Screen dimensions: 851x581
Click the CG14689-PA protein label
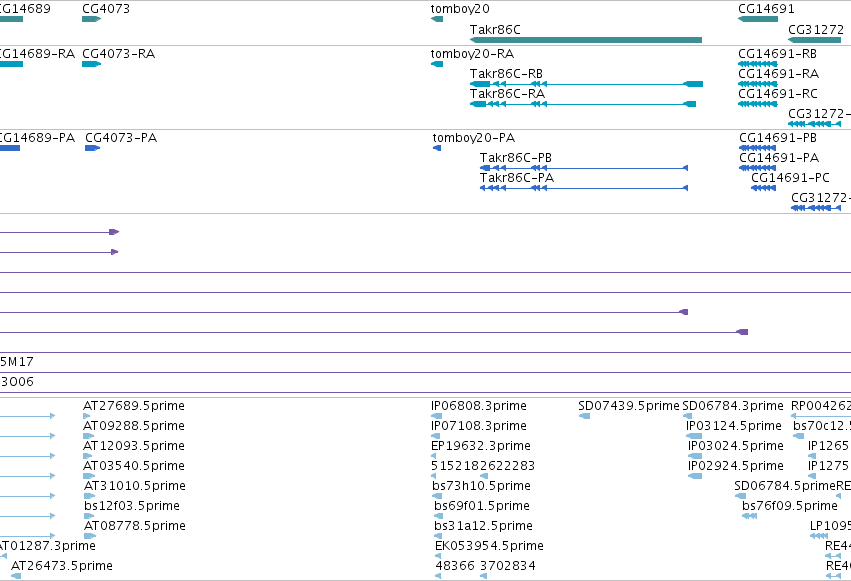pos(36,138)
